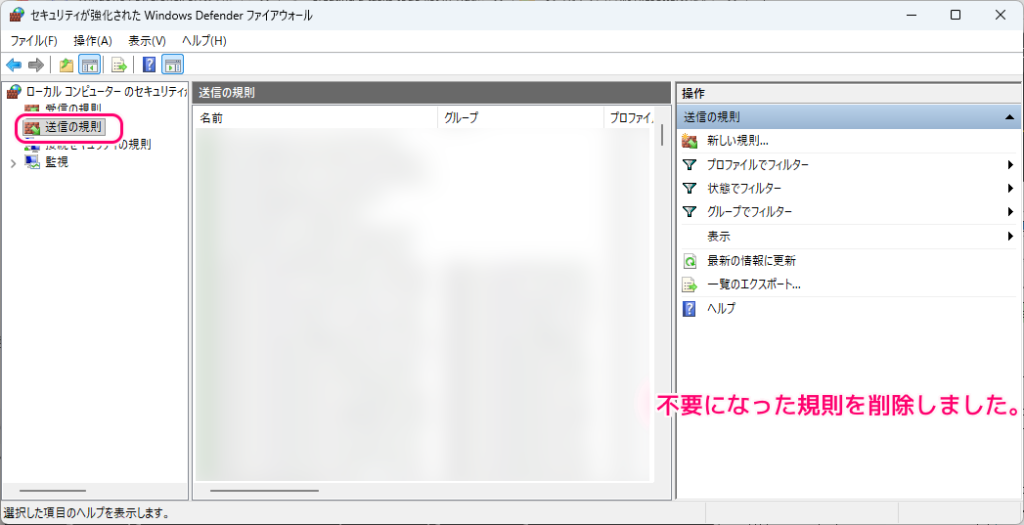The height and width of the screenshot is (525, 1024).
Task: Click the export icon beside 一覧のエクスポート
Action: [x=689, y=285]
